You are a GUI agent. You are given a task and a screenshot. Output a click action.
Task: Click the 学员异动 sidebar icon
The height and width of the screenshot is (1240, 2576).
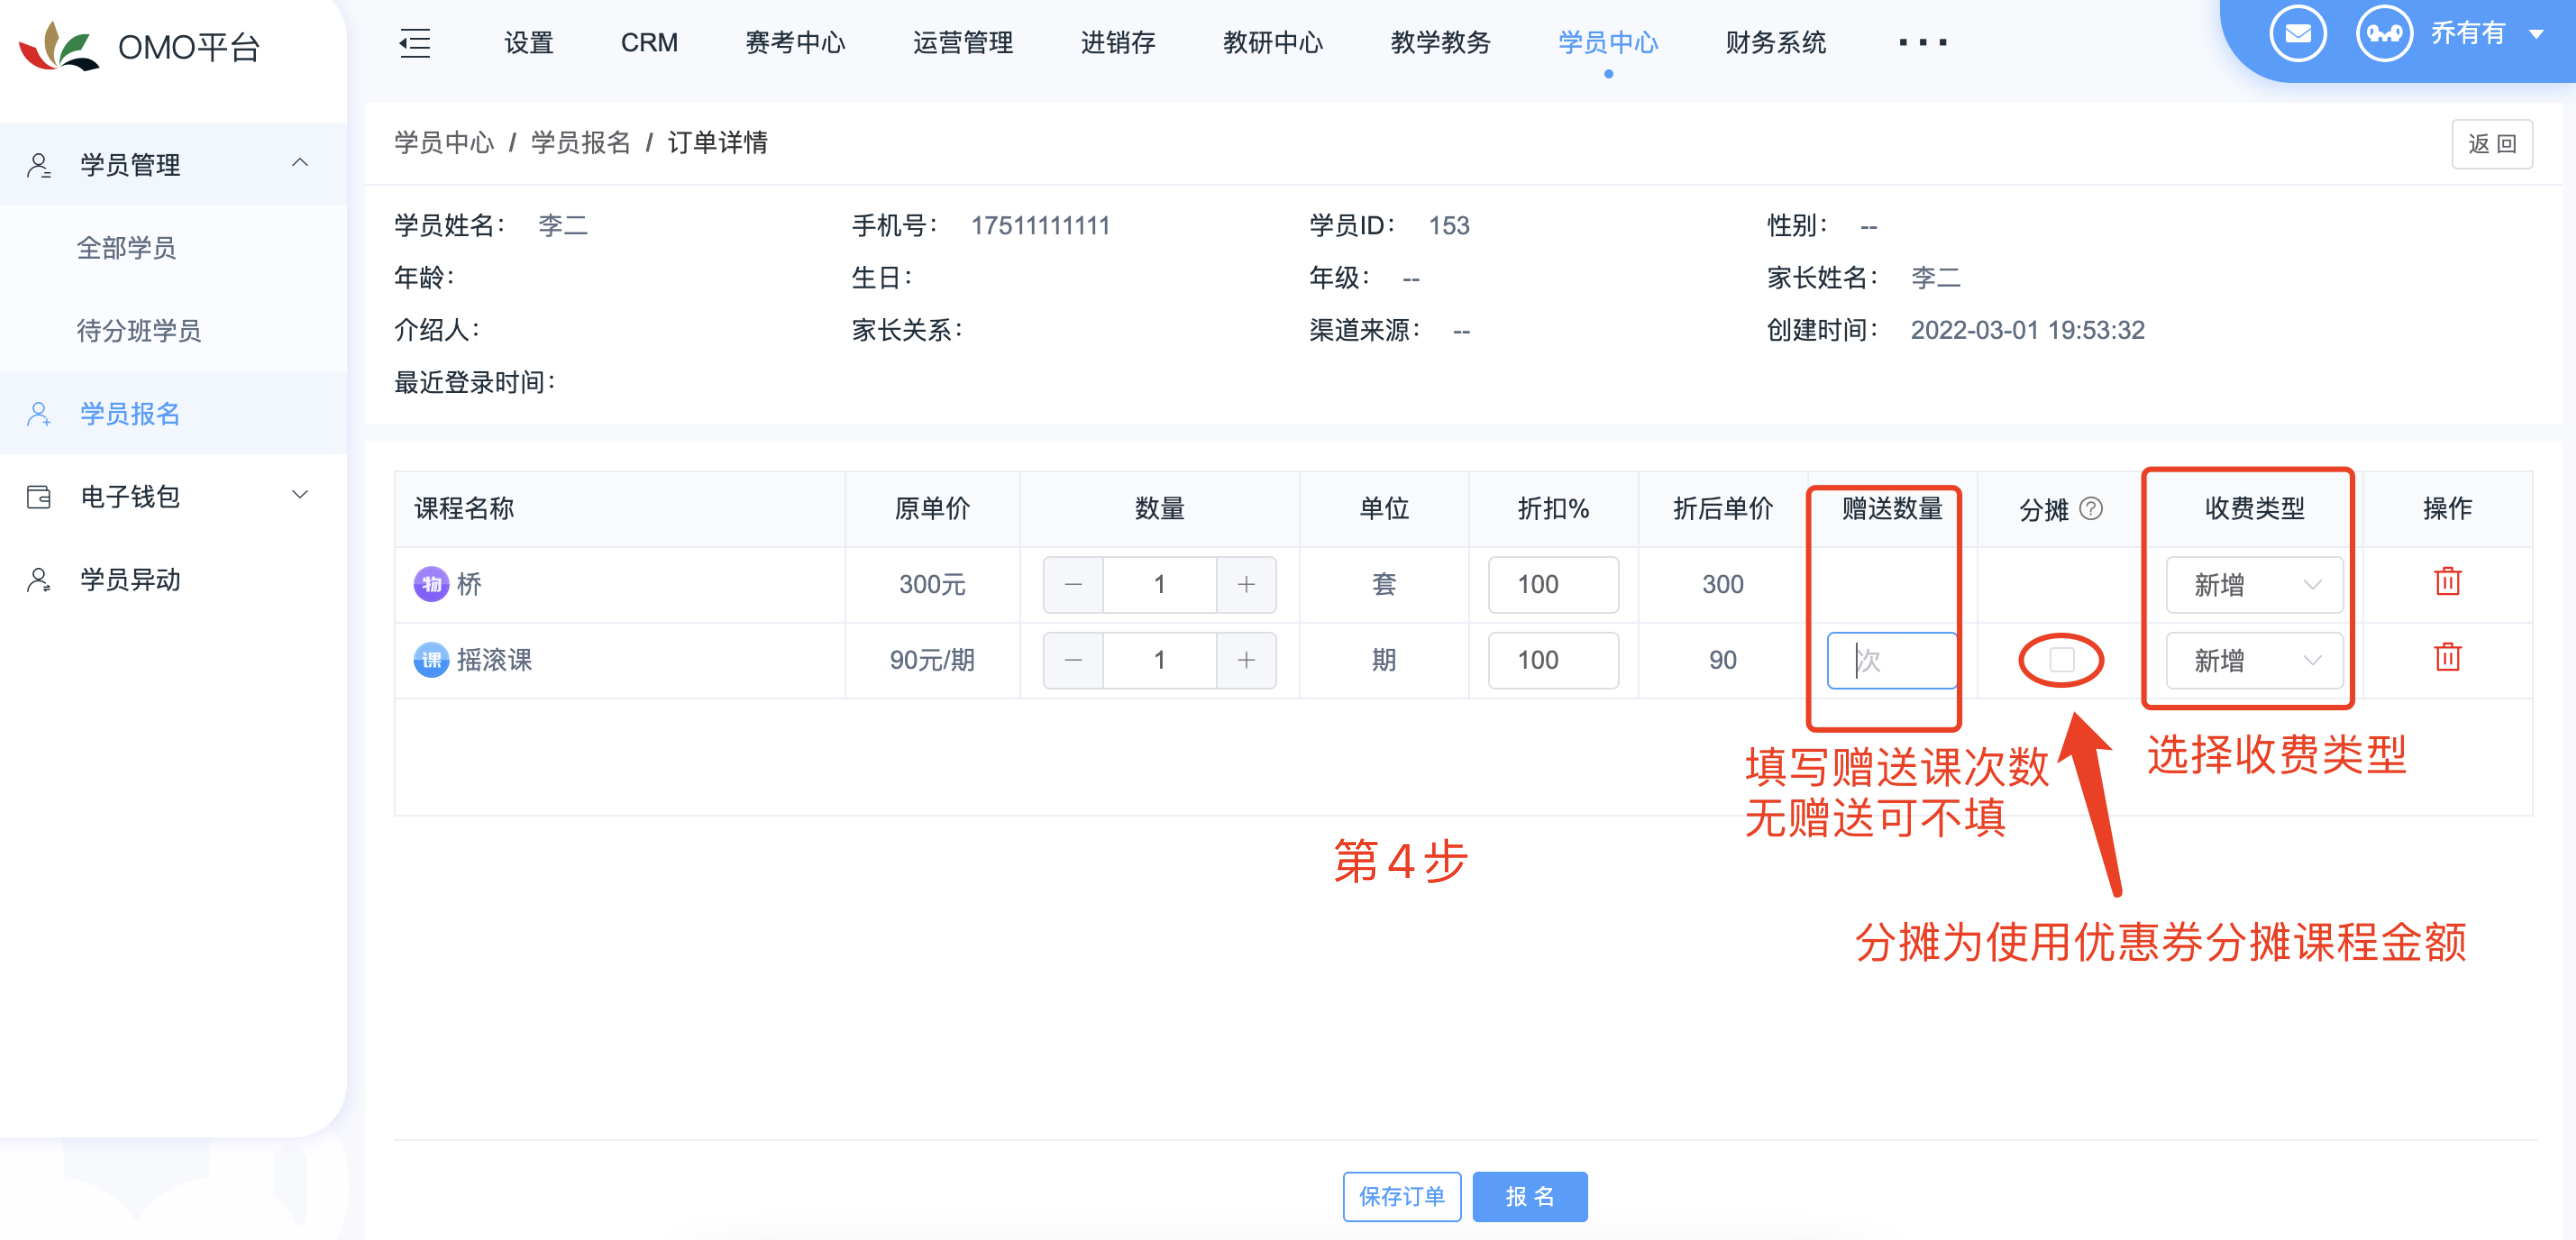[x=39, y=580]
